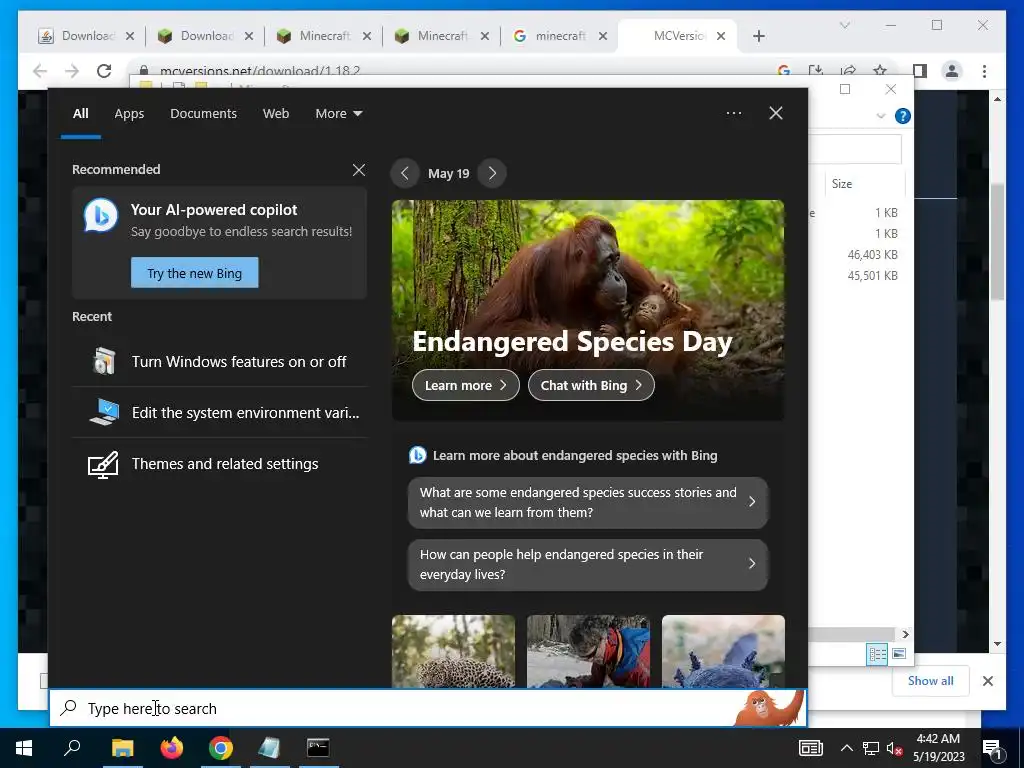Click the orangutan icon in search box

[769, 708]
